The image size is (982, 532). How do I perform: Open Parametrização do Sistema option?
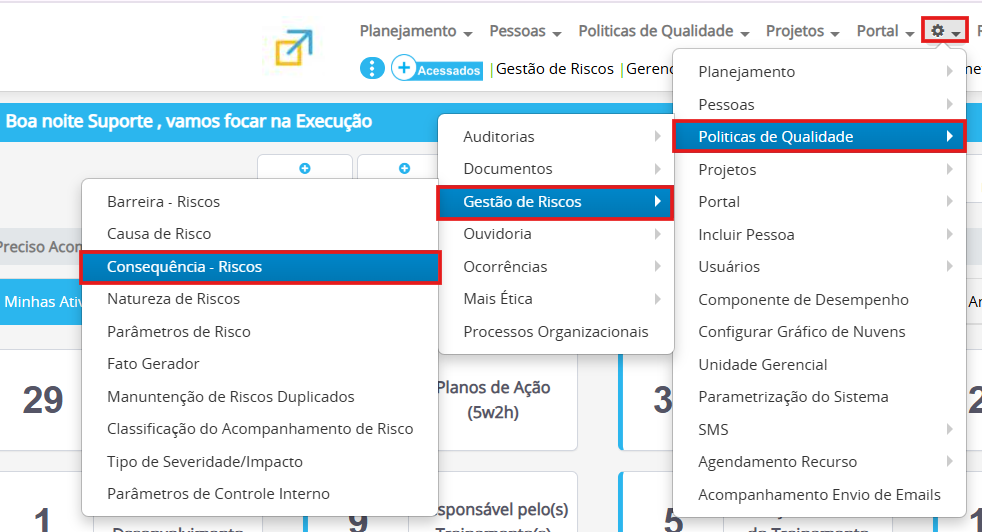click(793, 397)
